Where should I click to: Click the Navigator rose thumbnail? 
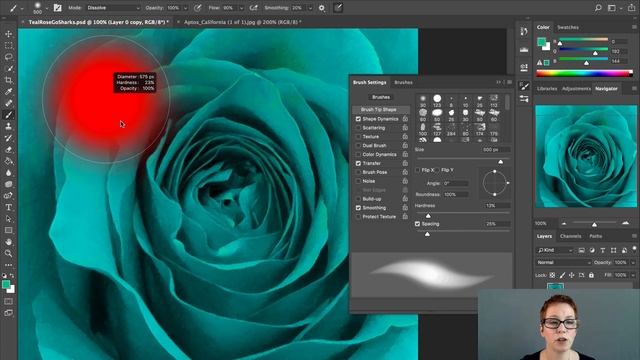tap(586, 156)
